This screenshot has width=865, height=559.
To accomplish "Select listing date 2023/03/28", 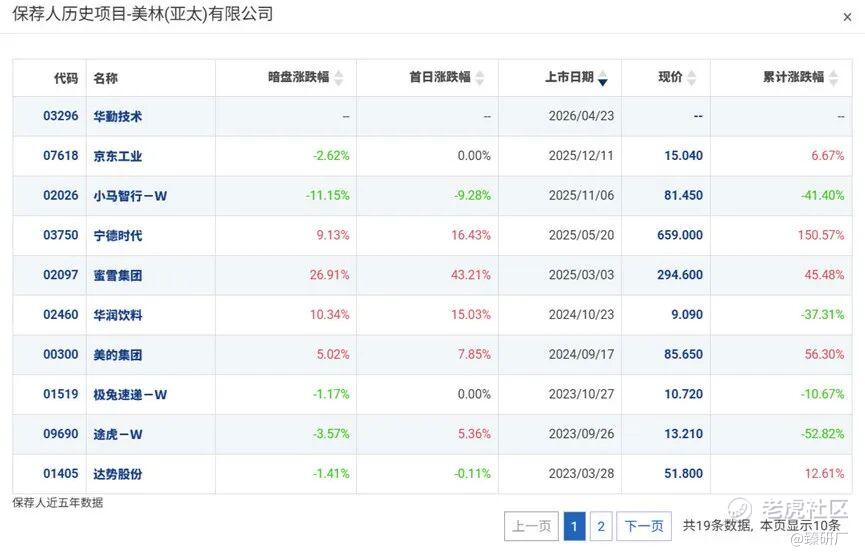I will (x=581, y=473).
